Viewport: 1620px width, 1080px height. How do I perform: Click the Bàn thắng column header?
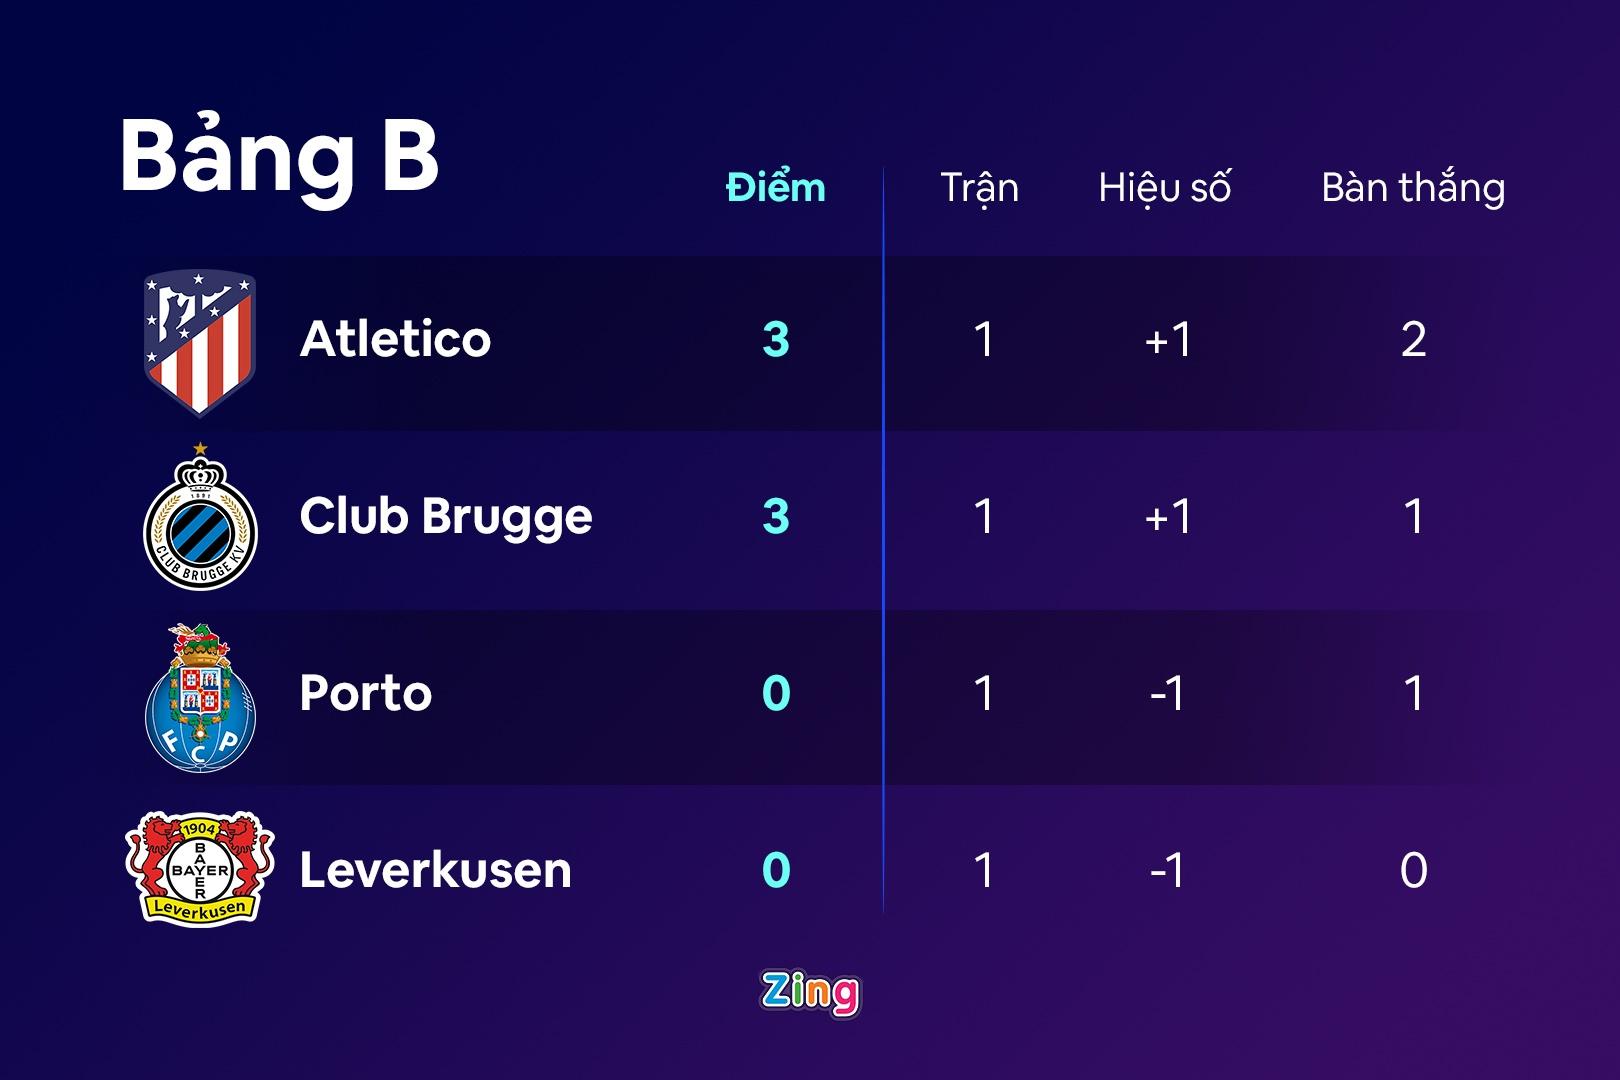point(1413,188)
